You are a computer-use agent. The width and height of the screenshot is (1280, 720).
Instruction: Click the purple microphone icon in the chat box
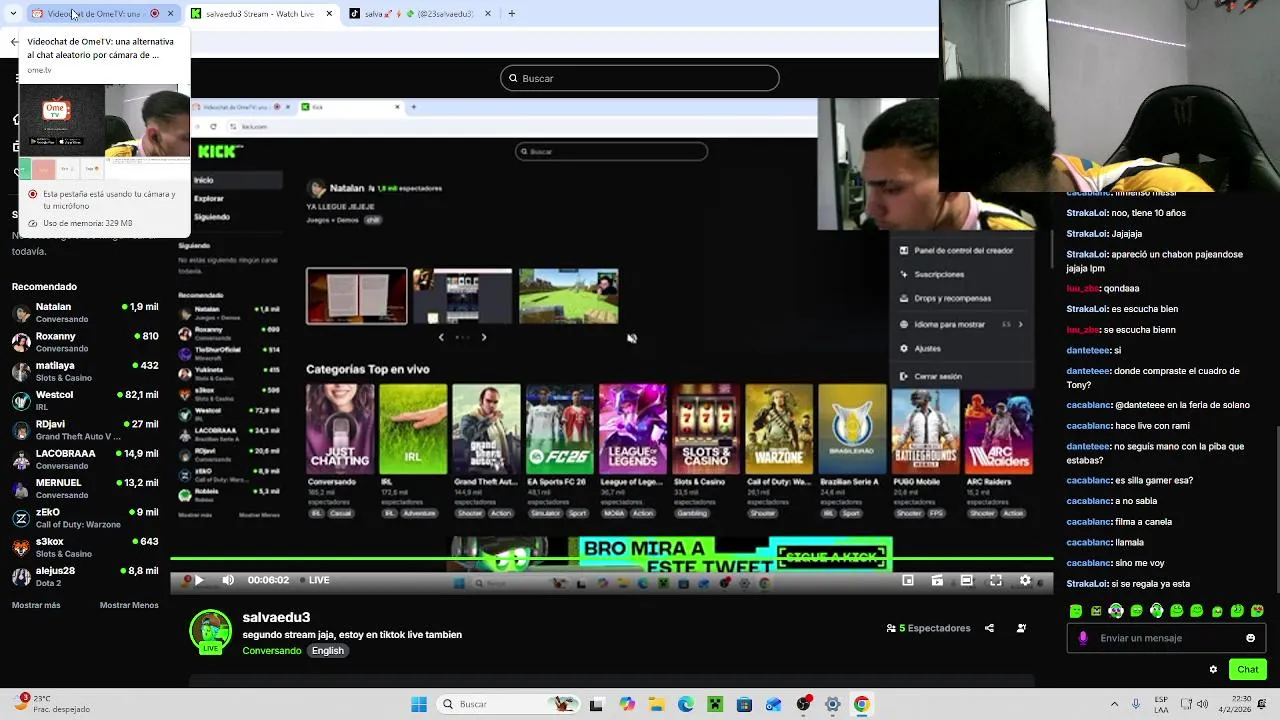(1083, 638)
